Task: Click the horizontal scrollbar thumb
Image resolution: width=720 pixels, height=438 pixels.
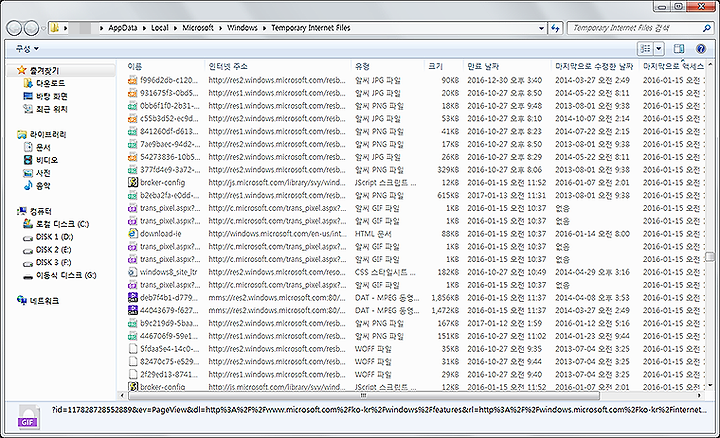Action: pos(364,395)
